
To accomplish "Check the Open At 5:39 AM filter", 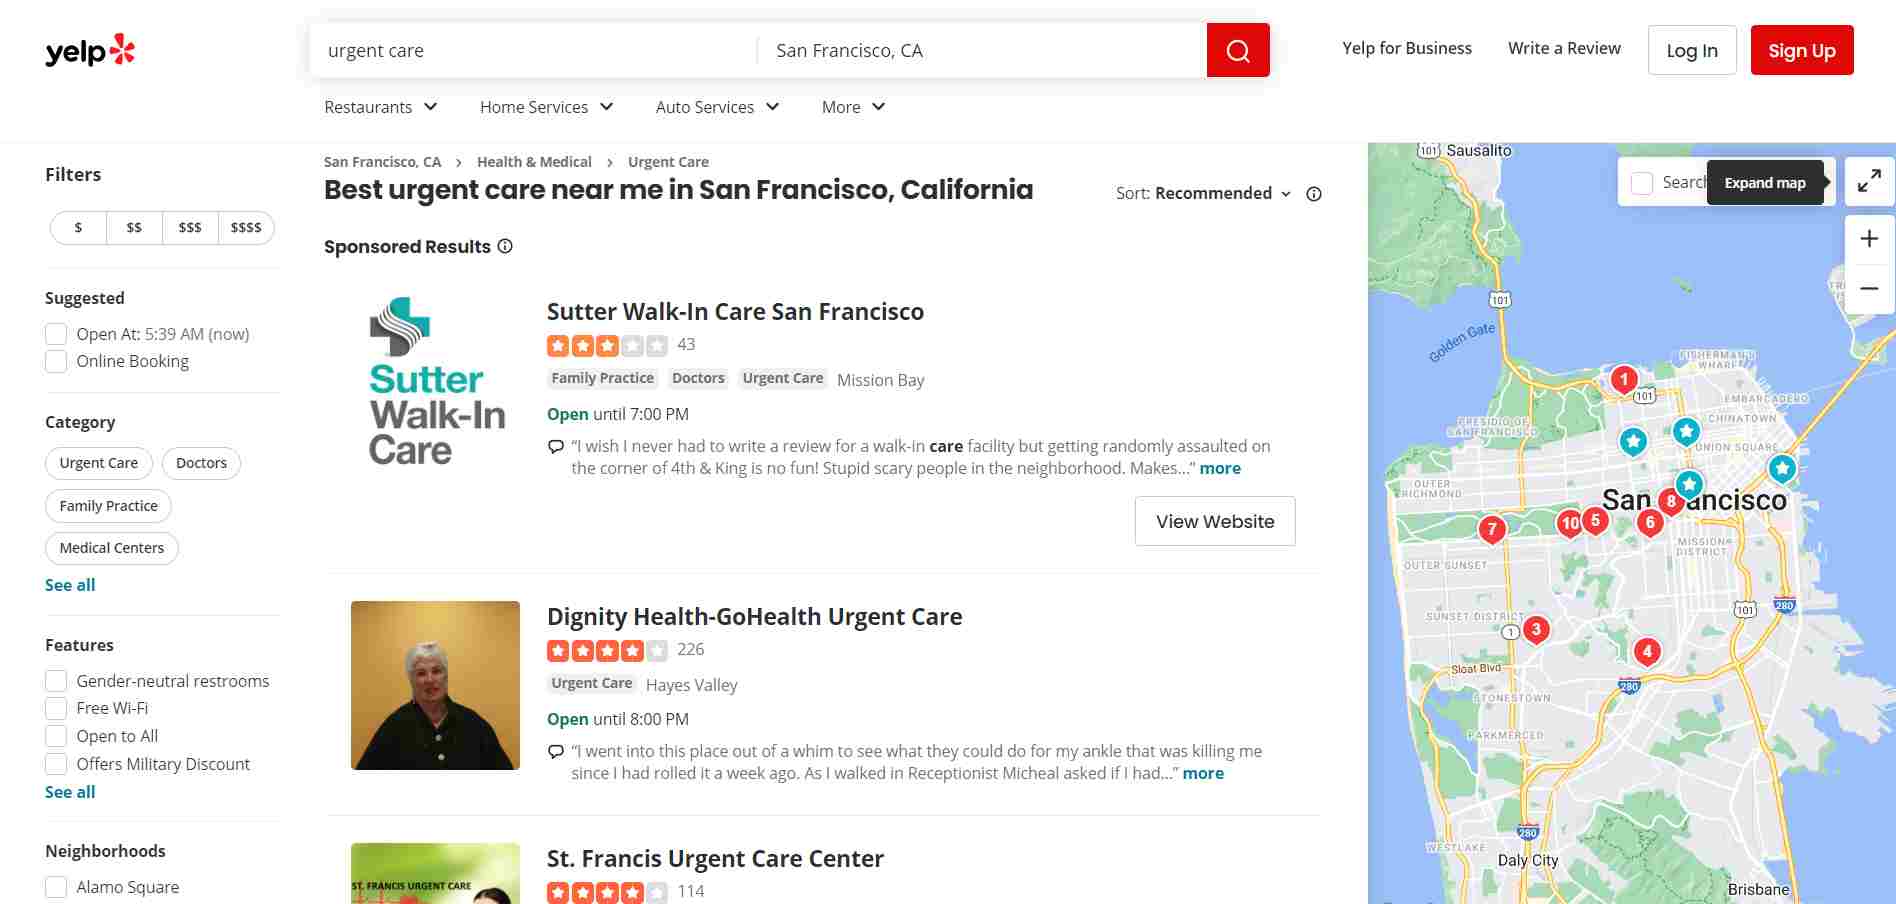I will (56, 333).
